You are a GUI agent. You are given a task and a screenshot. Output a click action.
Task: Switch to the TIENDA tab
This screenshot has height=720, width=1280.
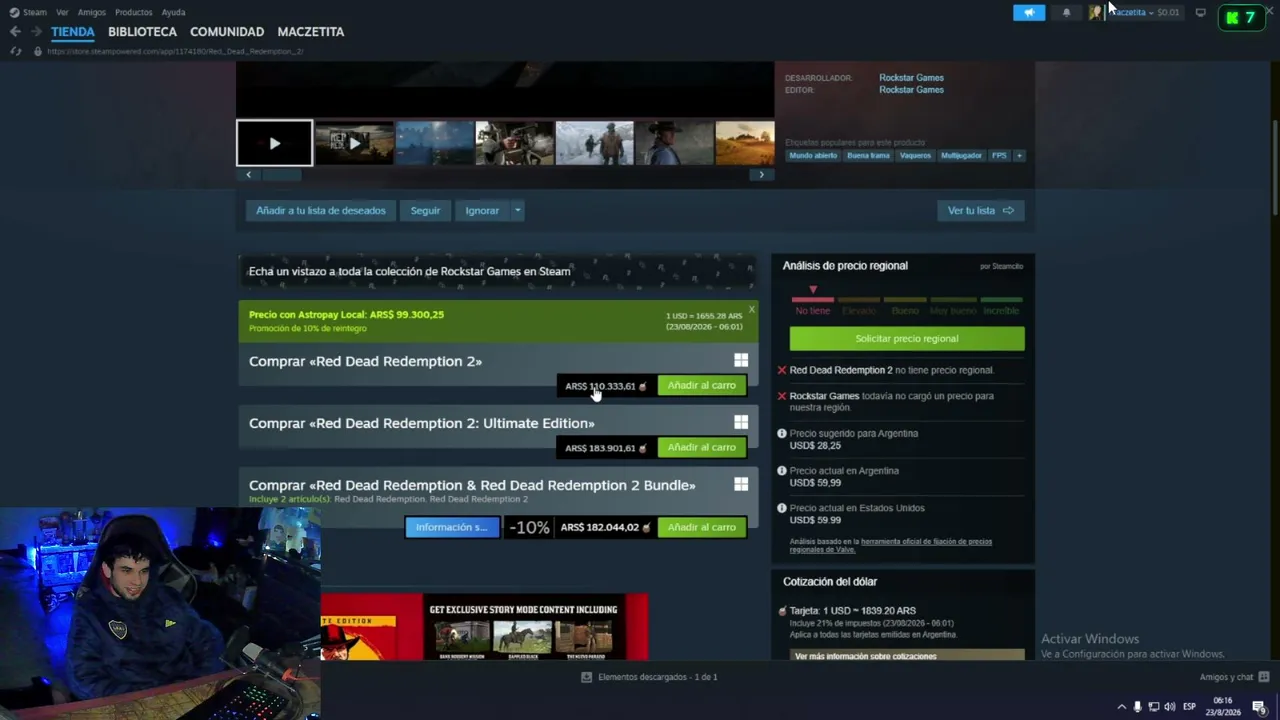click(73, 32)
